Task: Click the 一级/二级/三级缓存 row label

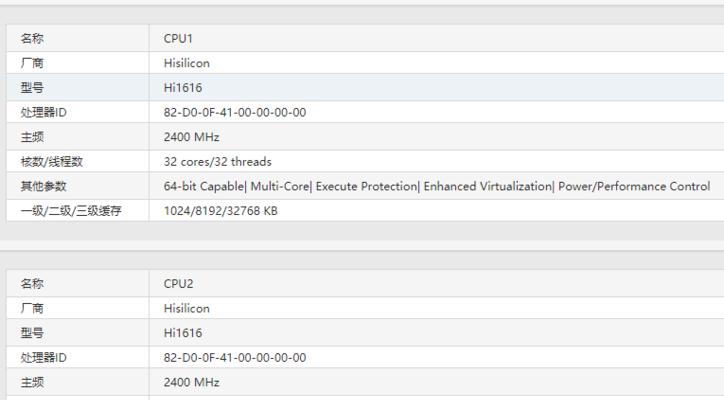Action: (x=71, y=211)
